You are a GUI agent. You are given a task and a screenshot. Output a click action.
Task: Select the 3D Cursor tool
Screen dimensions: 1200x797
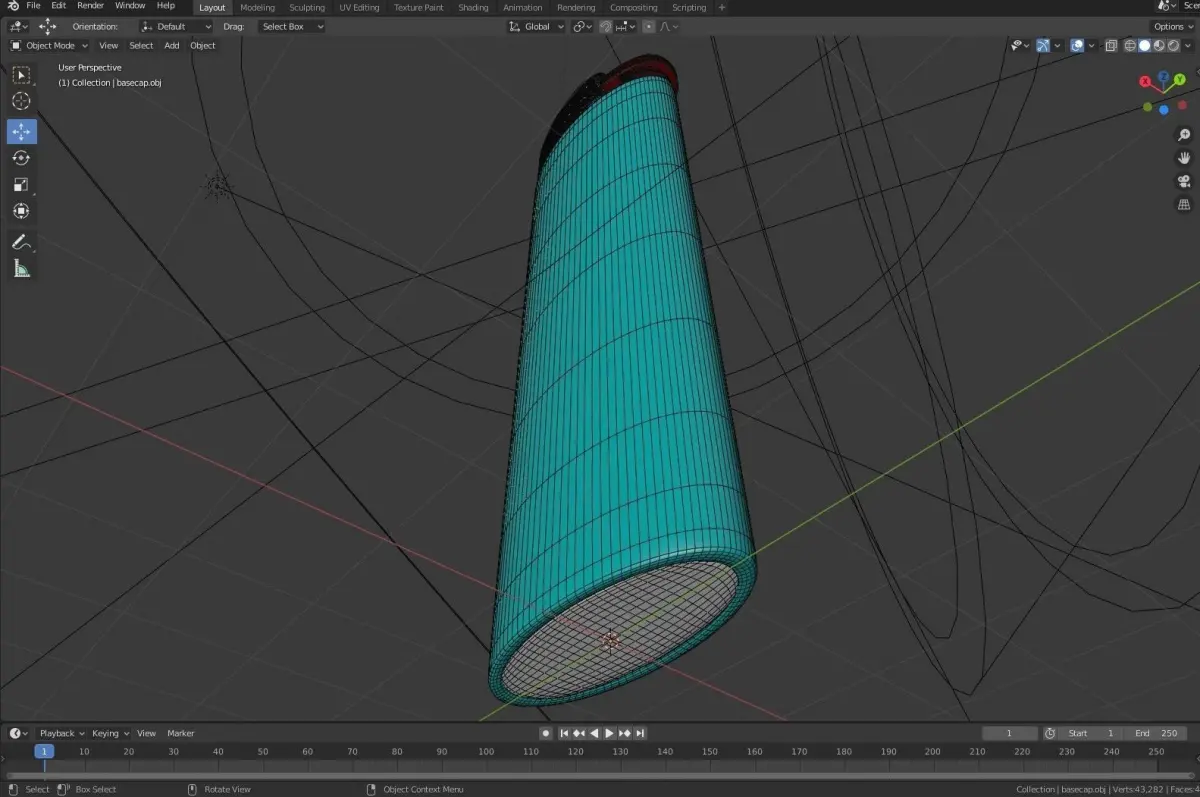21,101
